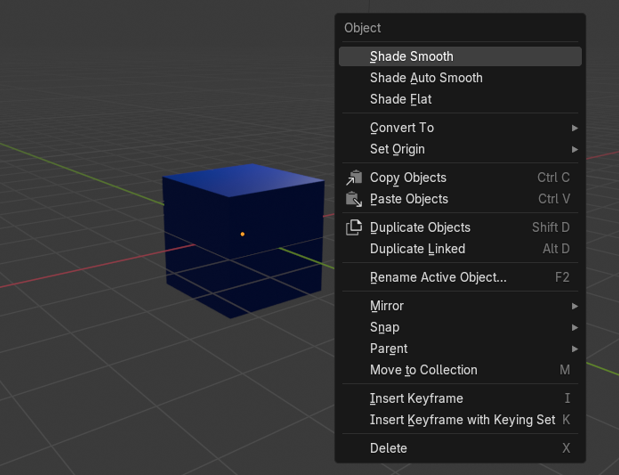Choose Duplicate Linked
619x475 pixels.
coord(417,249)
